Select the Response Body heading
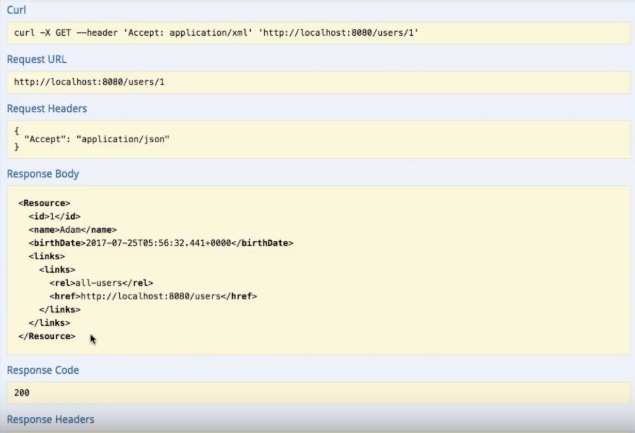Image resolution: width=635 pixels, height=433 pixels. pyautogui.click(x=43, y=174)
